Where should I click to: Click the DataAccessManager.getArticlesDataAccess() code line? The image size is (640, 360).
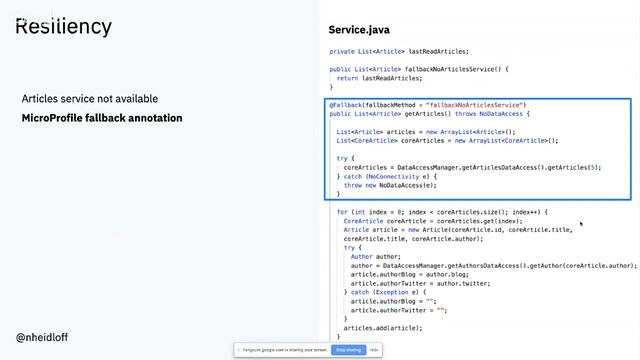pyautogui.click(x=472, y=168)
